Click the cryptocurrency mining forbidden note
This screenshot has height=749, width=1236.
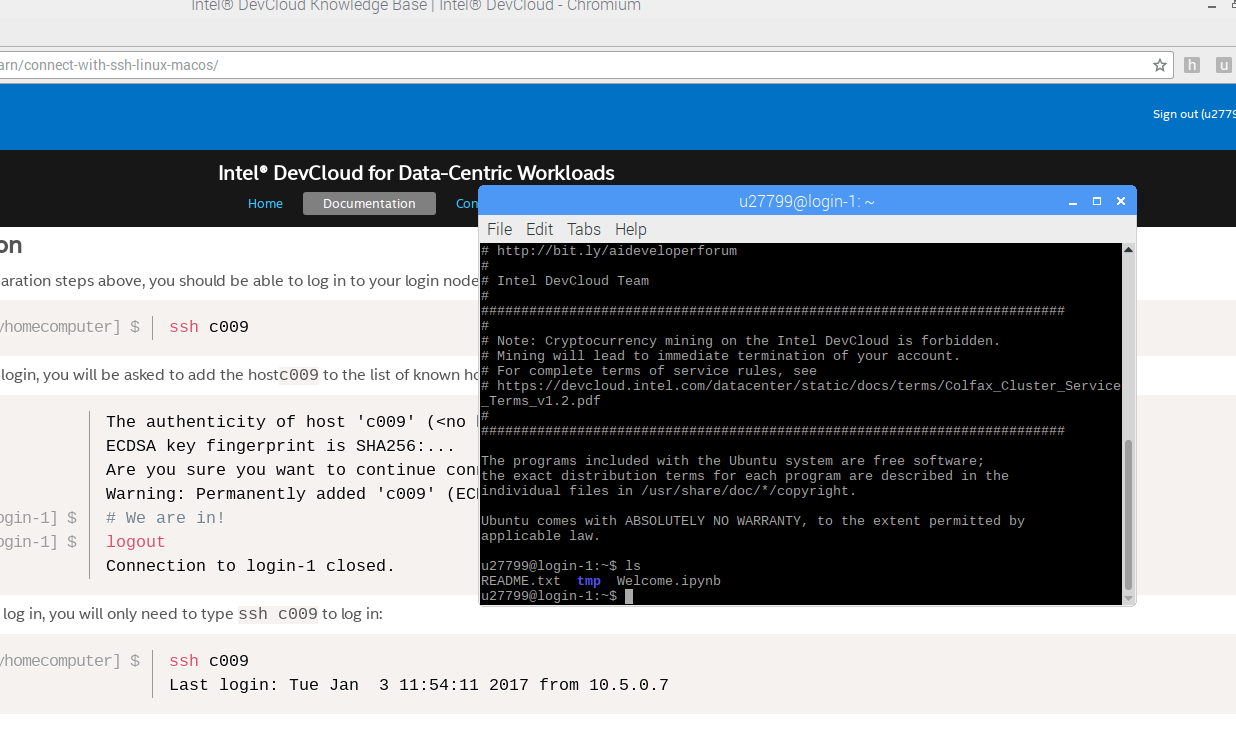tap(741, 341)
